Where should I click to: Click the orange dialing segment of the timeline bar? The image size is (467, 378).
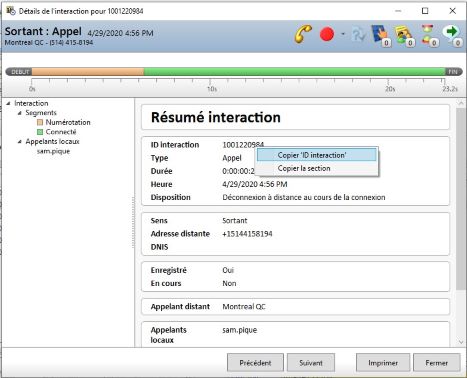click(88, 72)
